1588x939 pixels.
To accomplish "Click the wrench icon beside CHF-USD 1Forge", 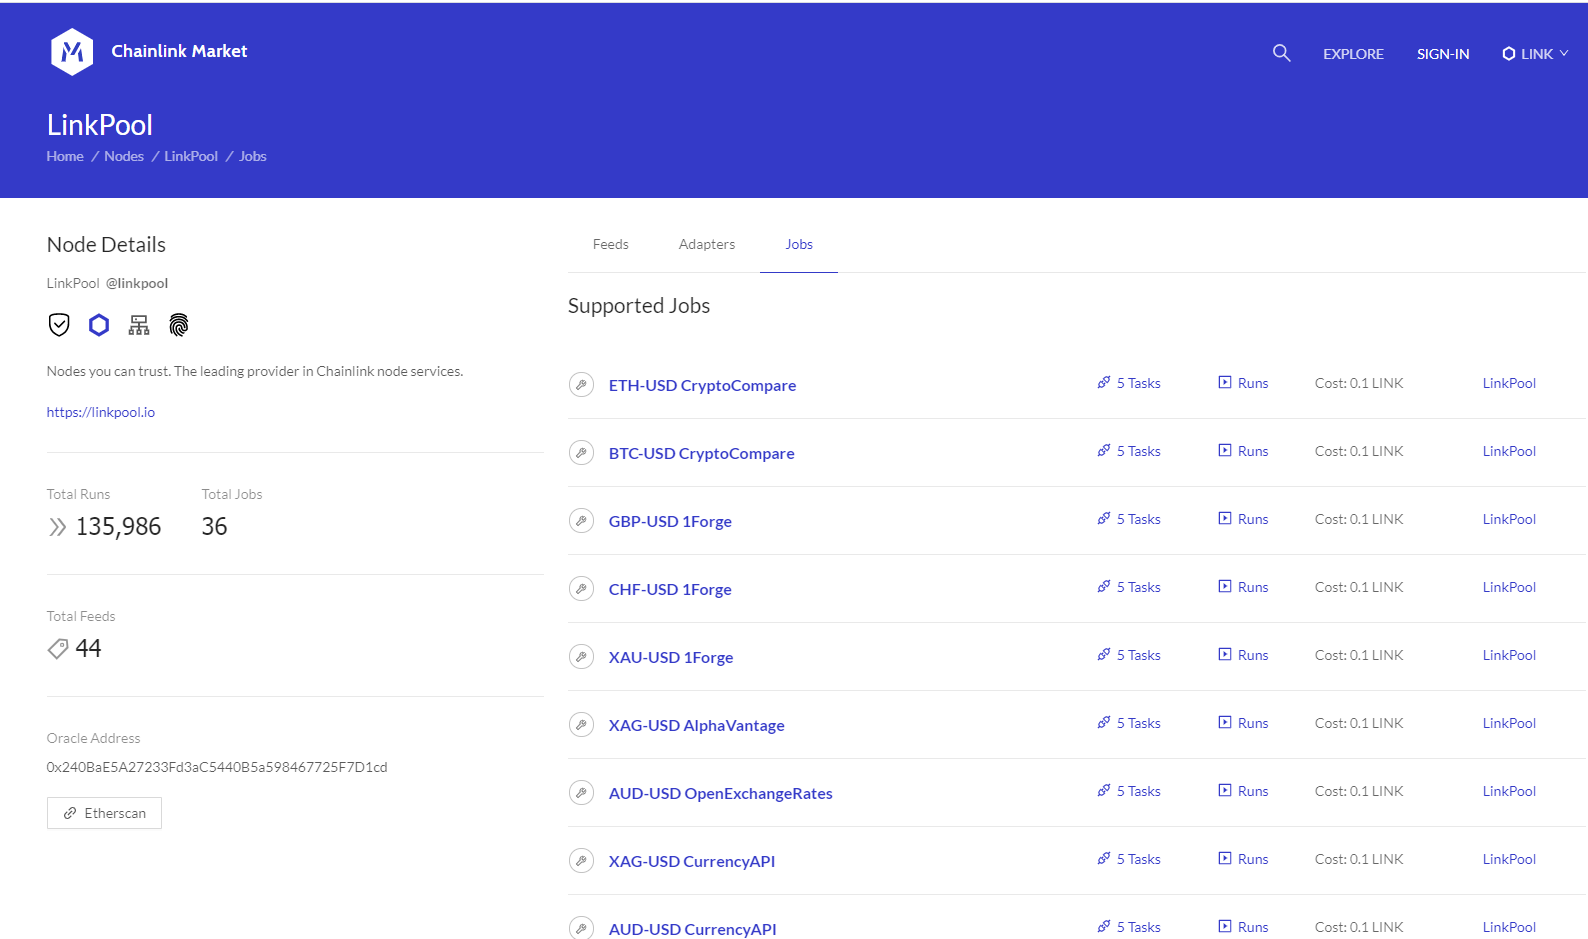I will coord(581,588).
